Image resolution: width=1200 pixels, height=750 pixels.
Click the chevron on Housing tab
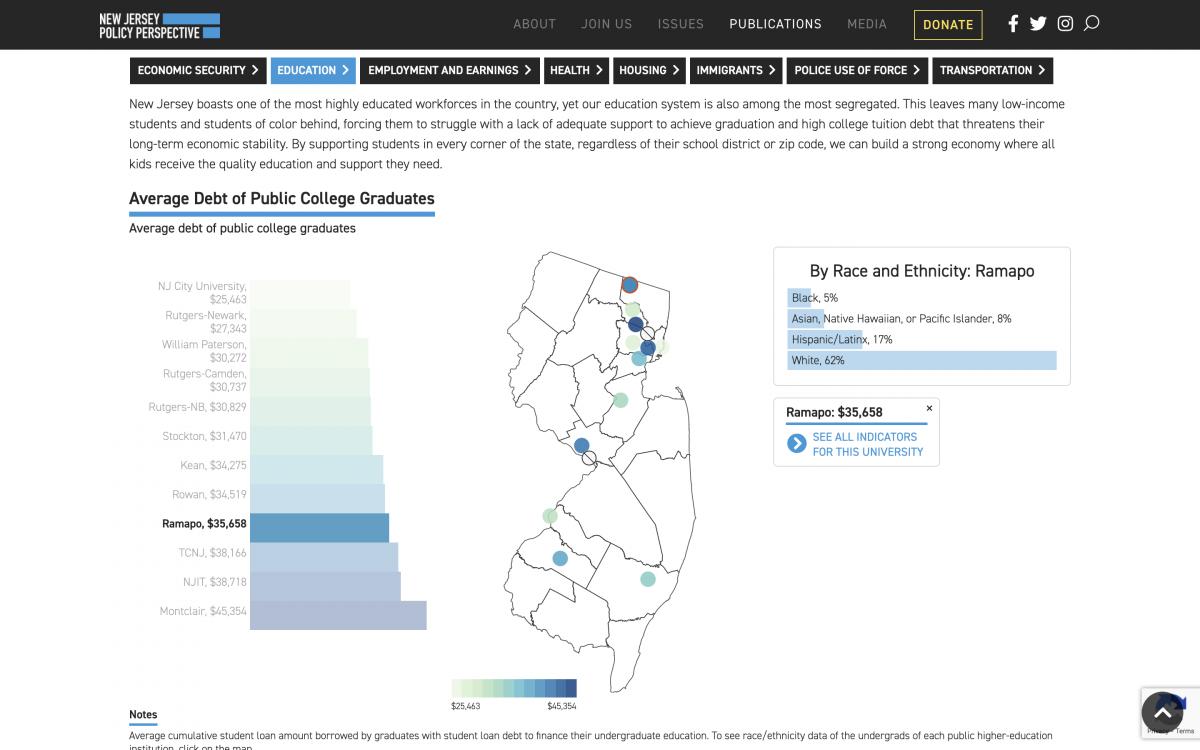coord(676,70)
